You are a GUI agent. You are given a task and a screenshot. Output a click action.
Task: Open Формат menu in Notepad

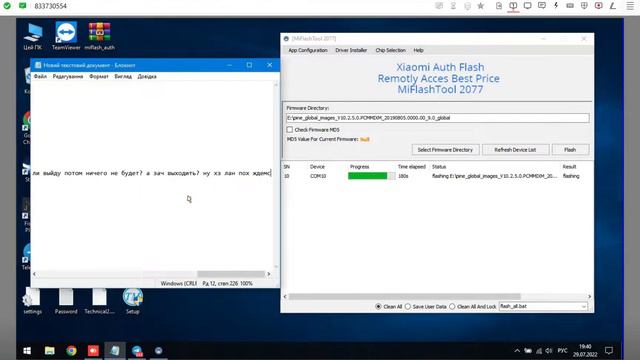[x=99, y=76]
